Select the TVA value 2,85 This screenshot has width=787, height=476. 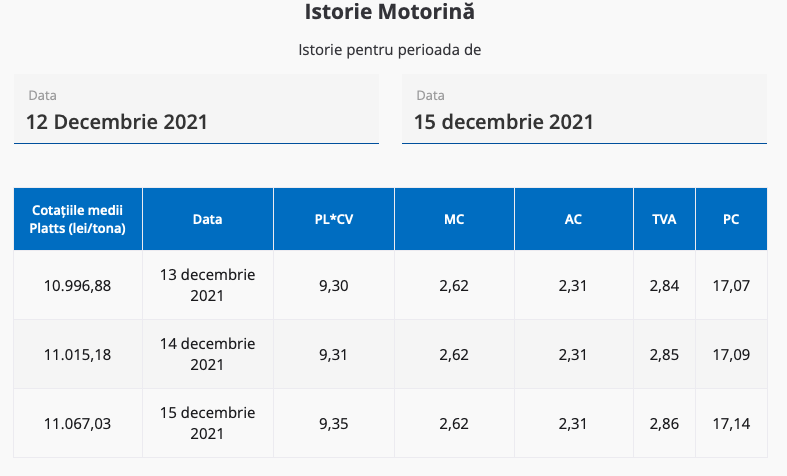click(664, 354)
